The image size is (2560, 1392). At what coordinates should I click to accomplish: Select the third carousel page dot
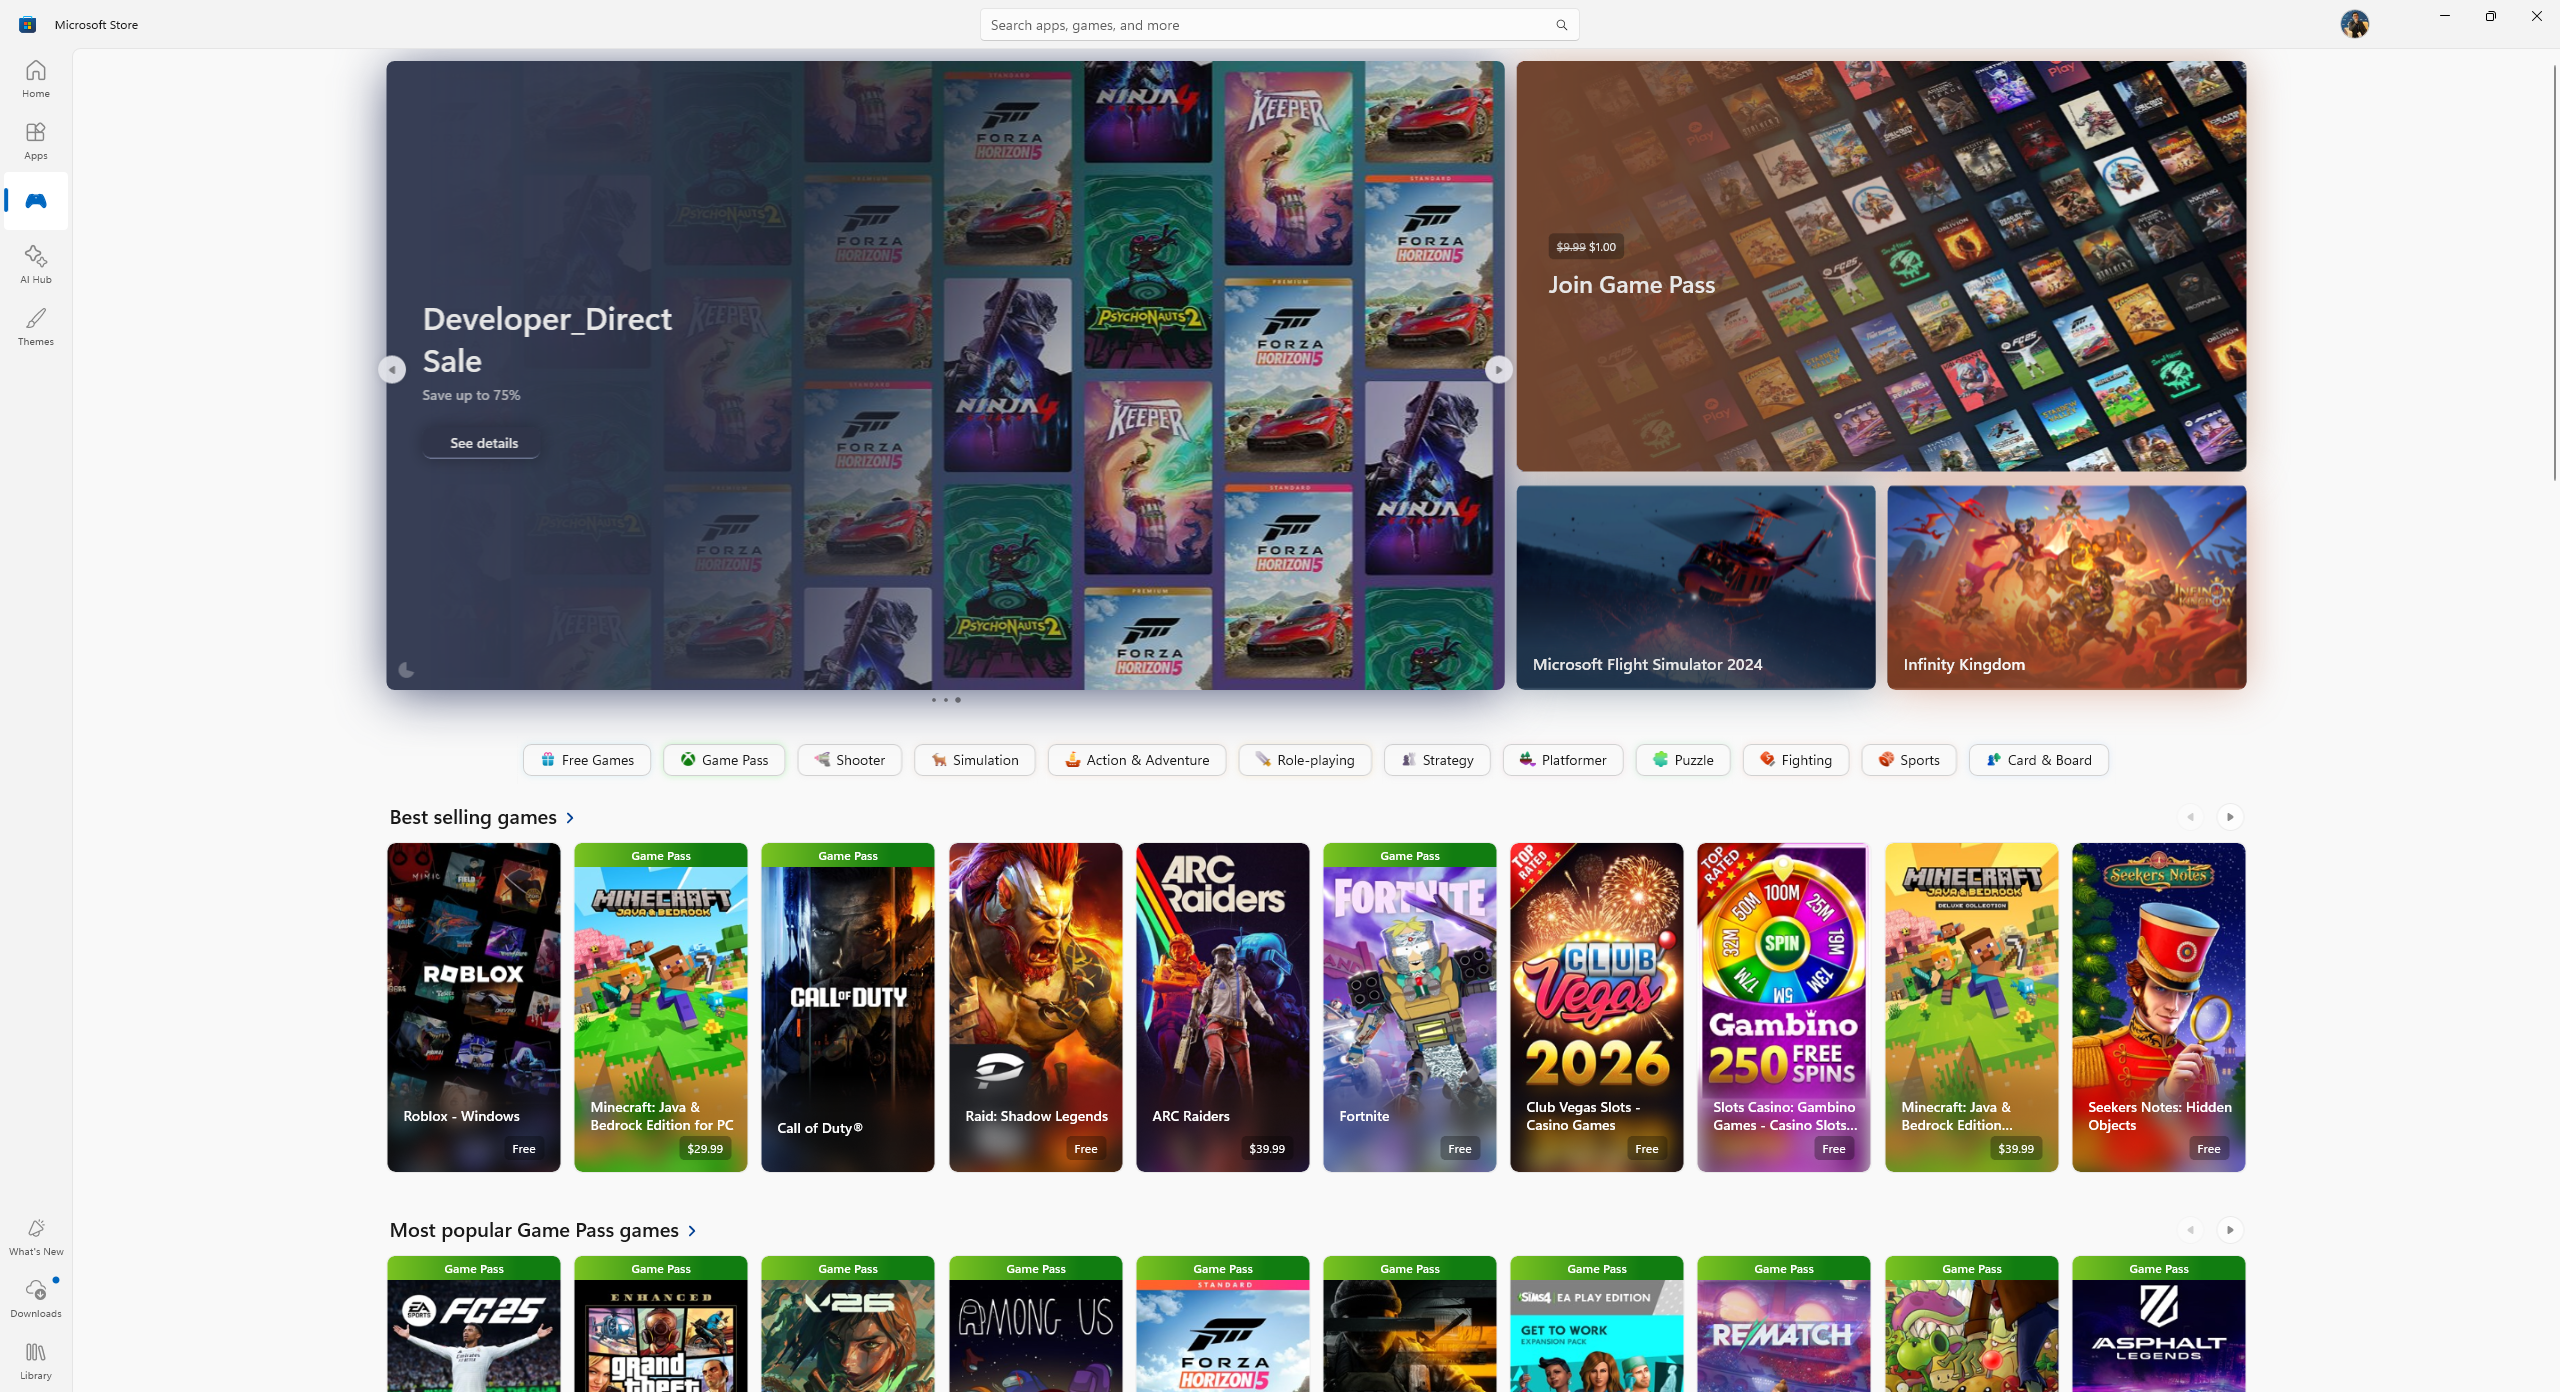(x=958, y=700)
